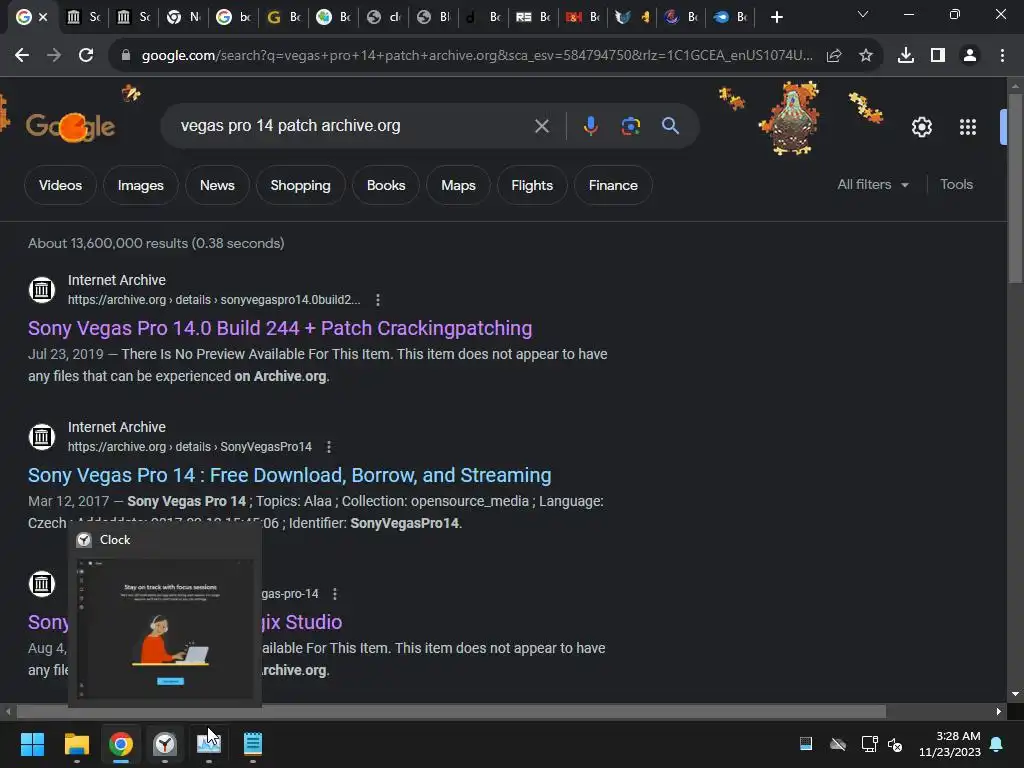Click the first result's Internet Archive favicon
1024x768 pixels.
pyautogui.click(x=41, y=289)
